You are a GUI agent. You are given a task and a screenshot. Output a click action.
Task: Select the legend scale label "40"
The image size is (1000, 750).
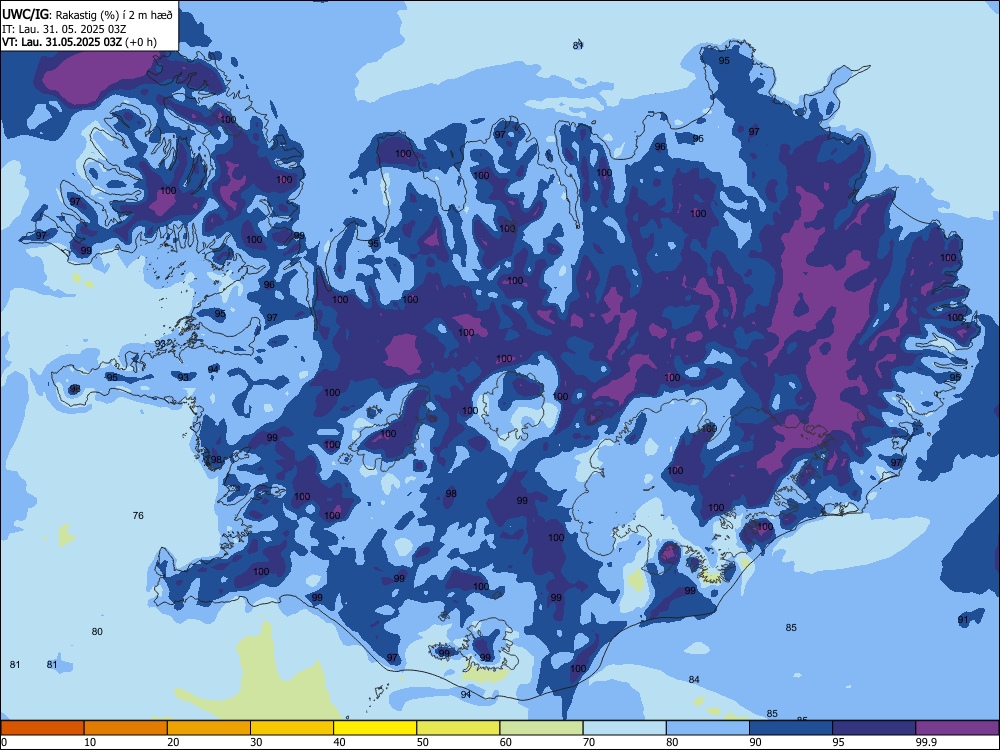tap(340, 742)
